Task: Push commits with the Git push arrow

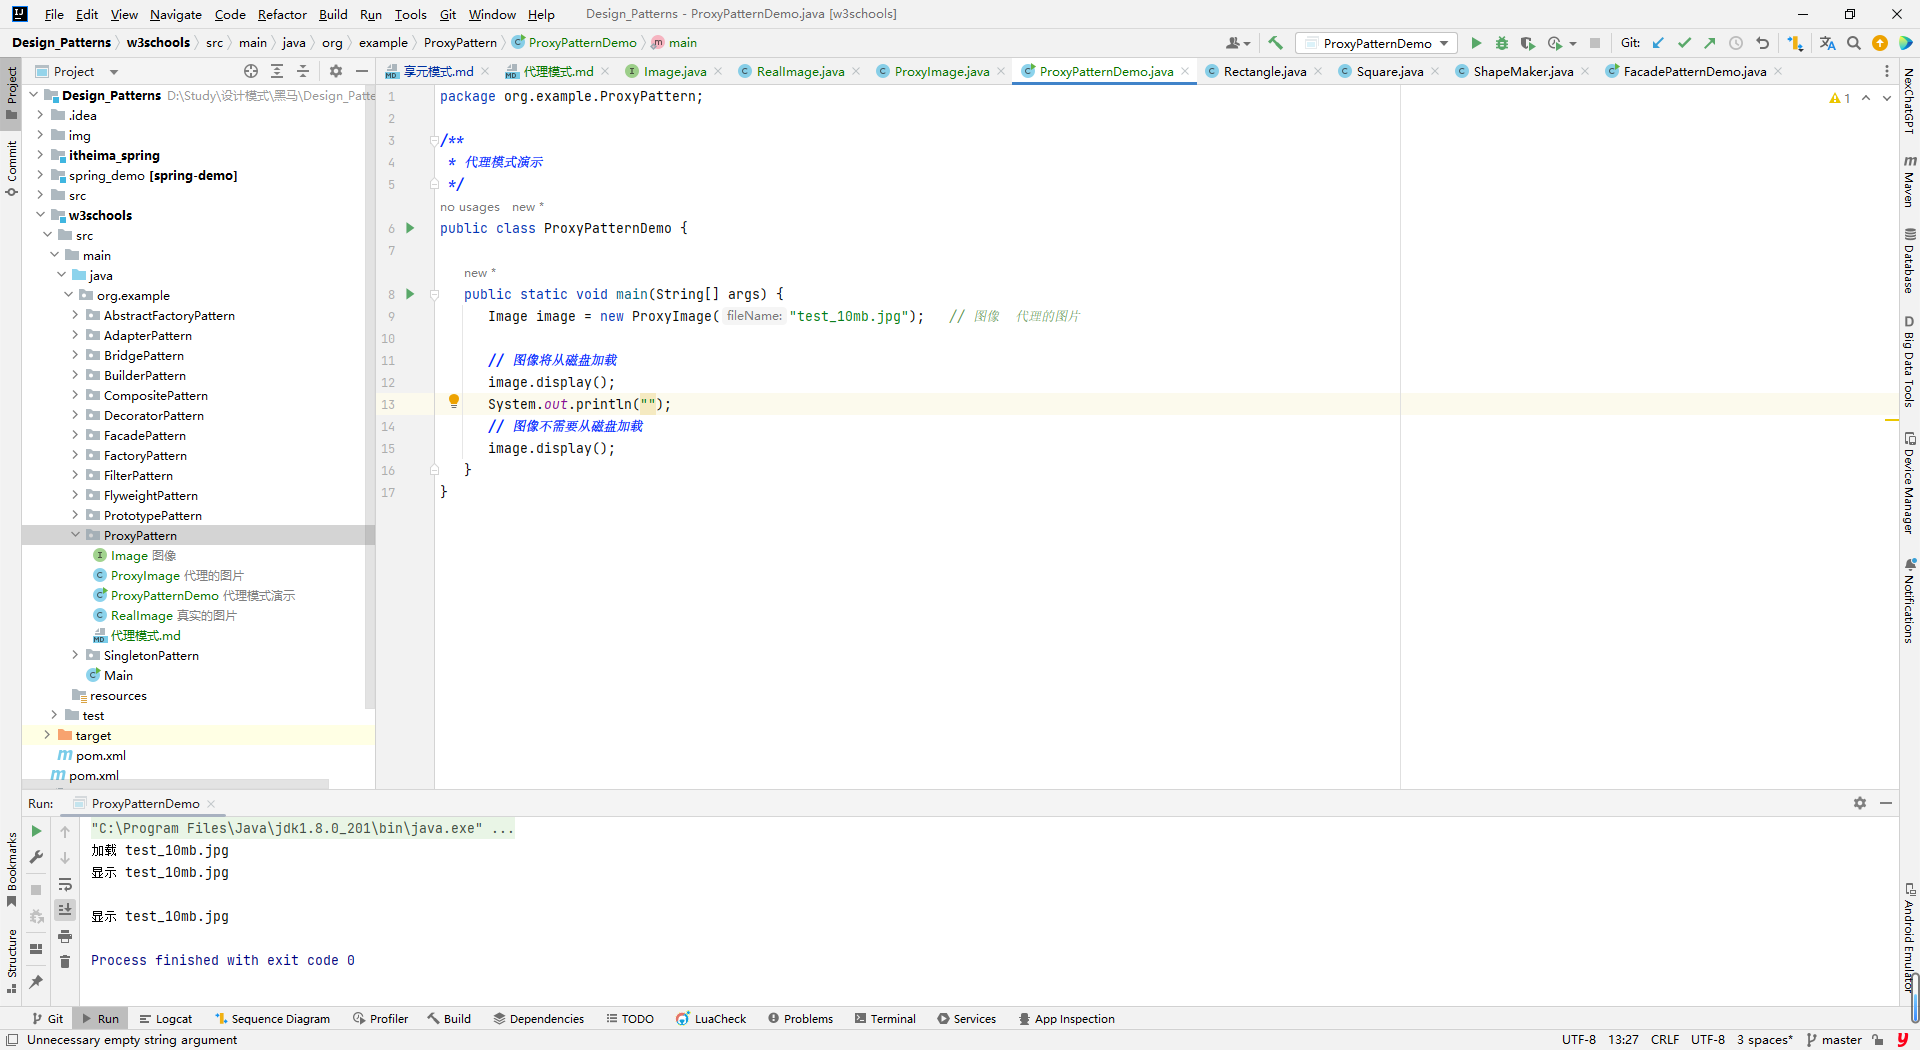Action: coord(1710,43)
